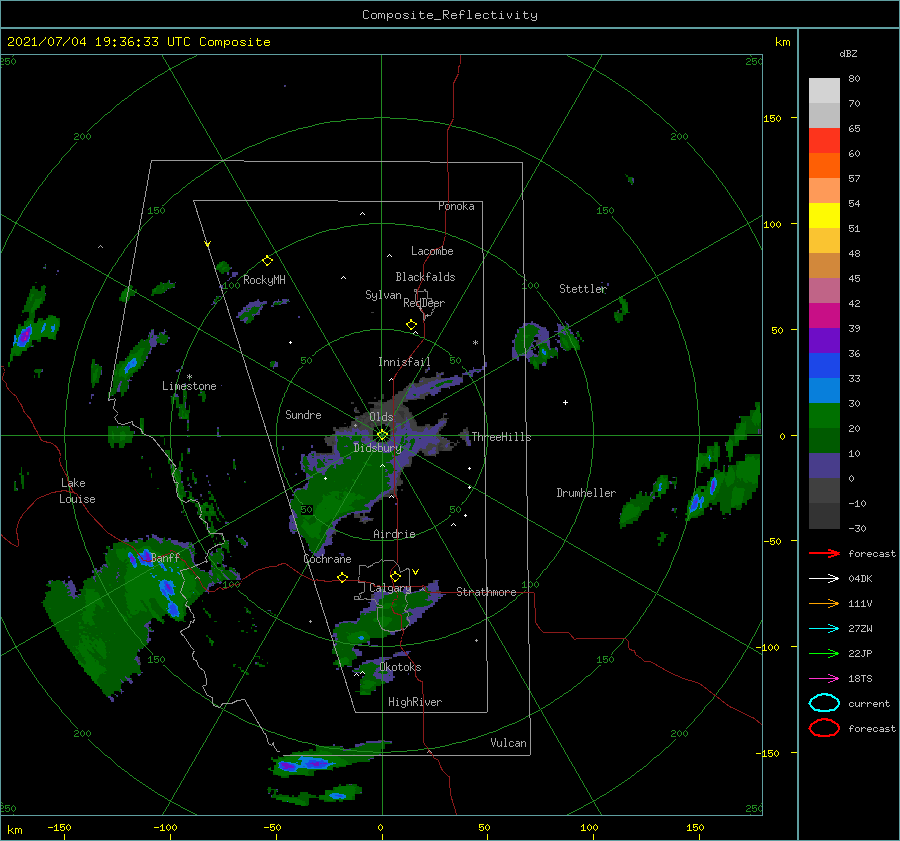Click the Ponoka label
Image resolution: width=900 pixels, height=841 pixels.
[456, 206]
